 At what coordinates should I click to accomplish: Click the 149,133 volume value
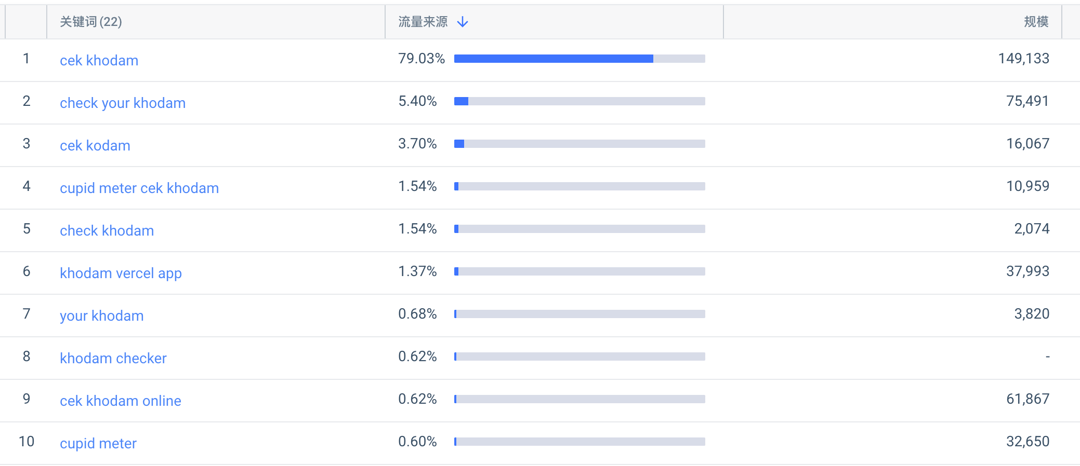pyautogui.click(x=1023, y=59)
